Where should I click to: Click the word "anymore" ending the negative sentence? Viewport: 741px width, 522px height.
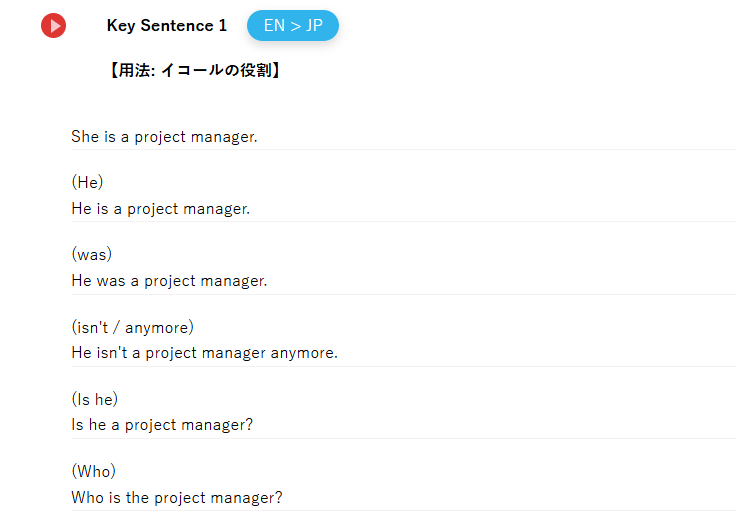click(304, 353)
